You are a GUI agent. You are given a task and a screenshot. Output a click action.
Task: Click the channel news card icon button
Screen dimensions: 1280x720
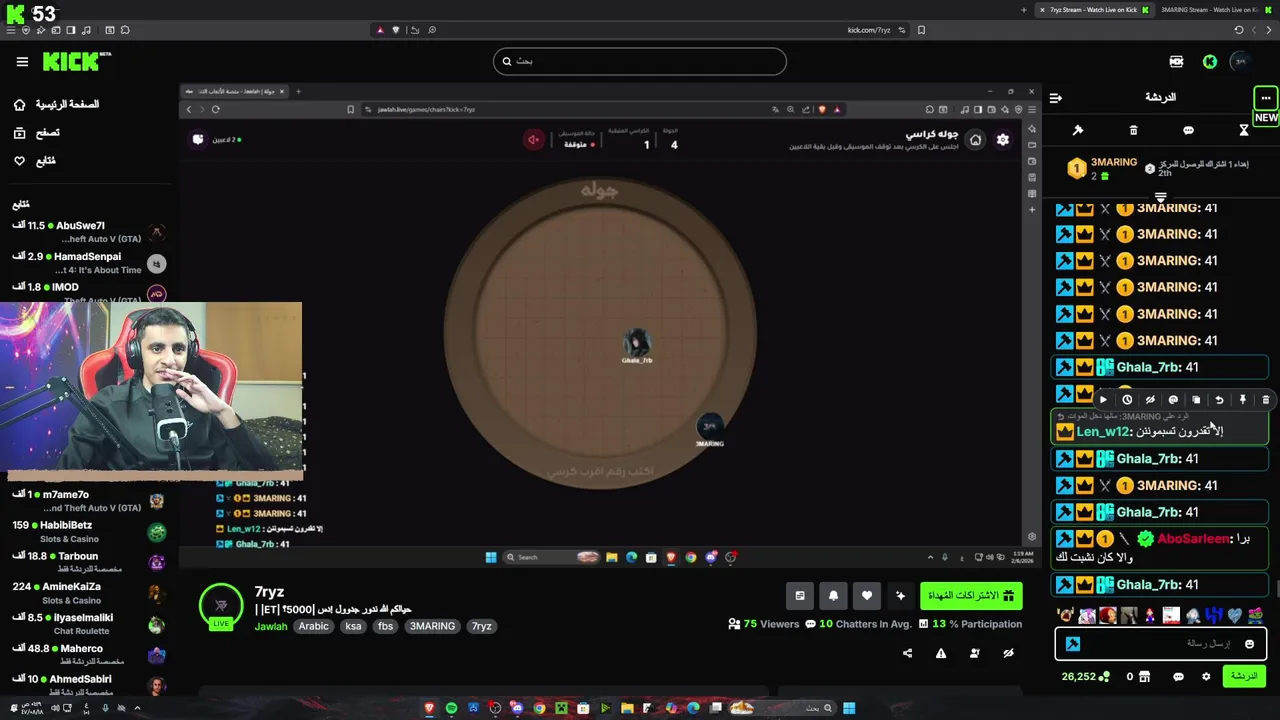coord(800,596)
